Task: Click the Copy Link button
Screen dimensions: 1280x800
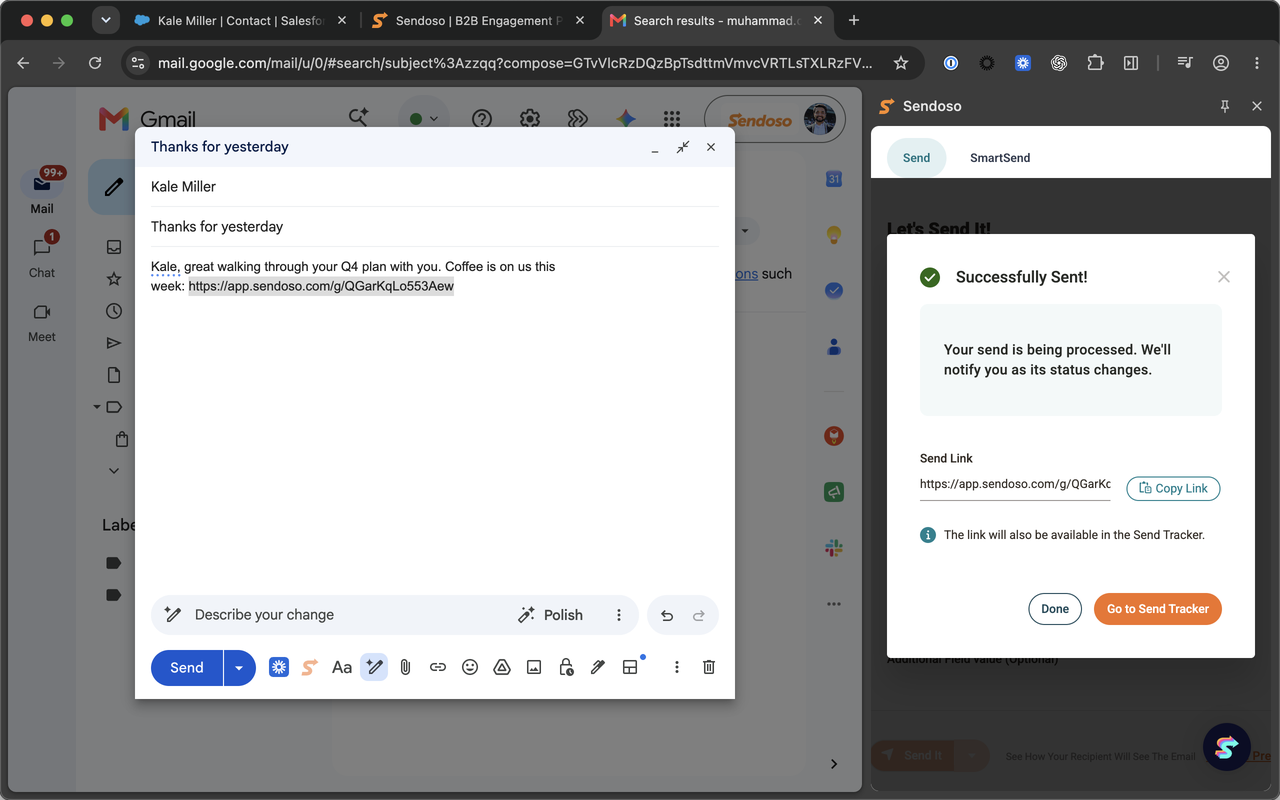Action: coord(1173,488)
